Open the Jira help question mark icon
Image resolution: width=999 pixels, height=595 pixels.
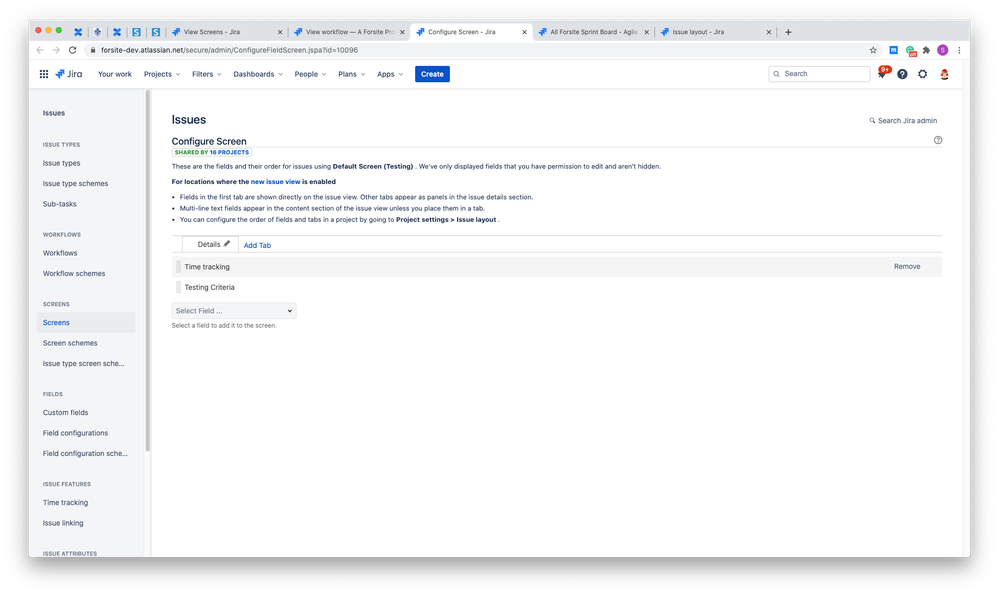click(x=902, y=74)
